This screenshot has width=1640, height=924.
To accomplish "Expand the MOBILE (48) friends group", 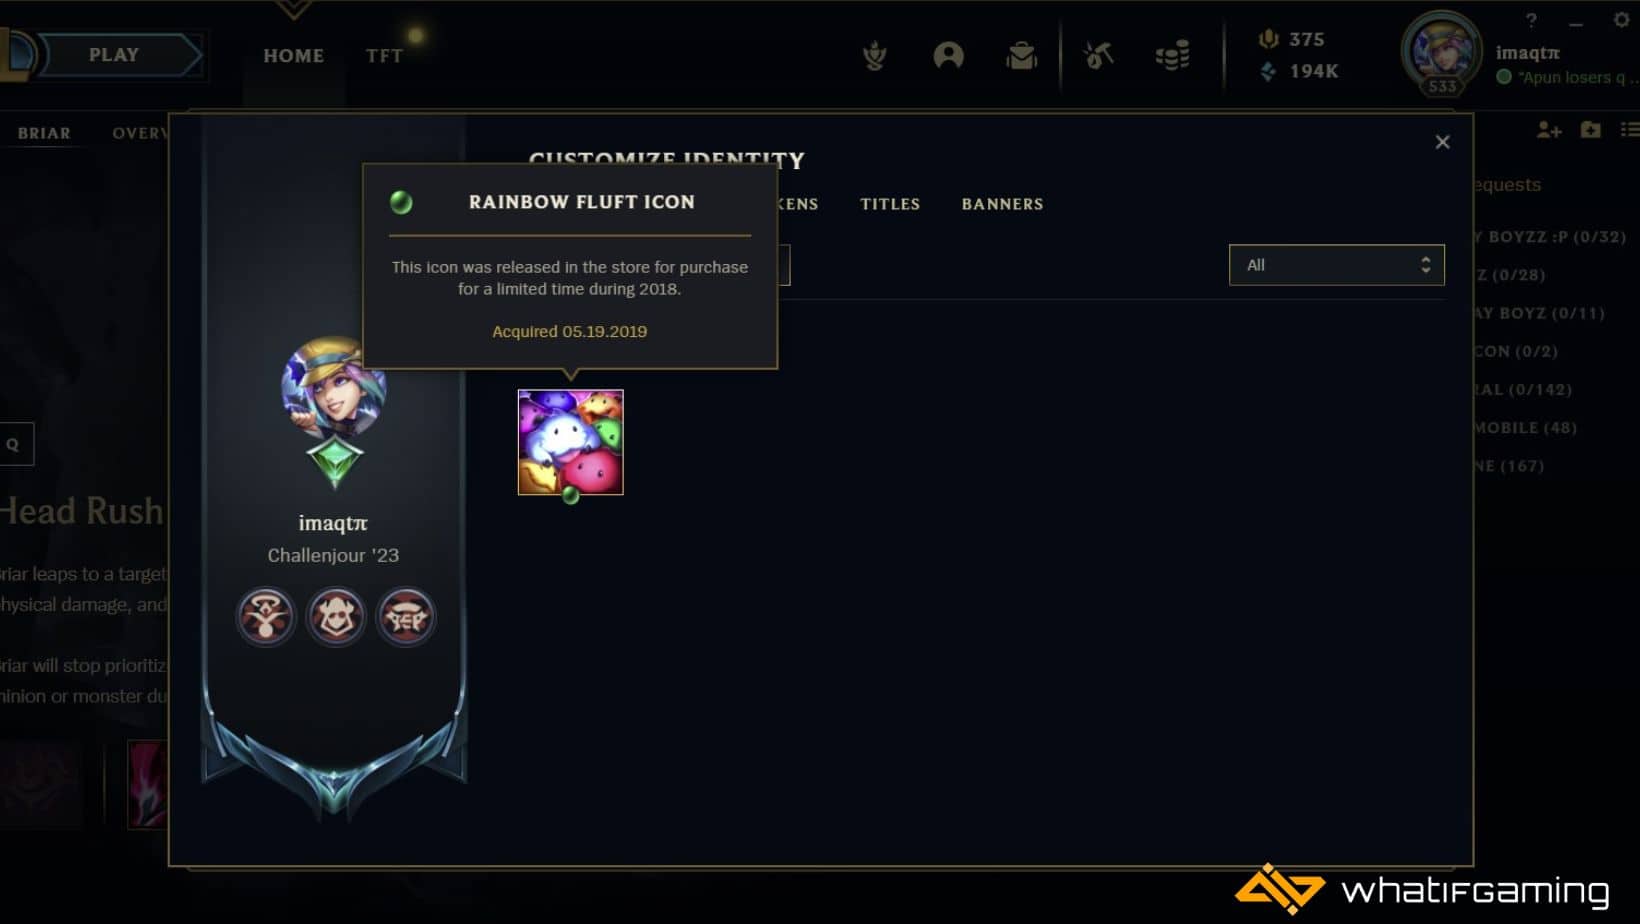I will coord(1526,428).
